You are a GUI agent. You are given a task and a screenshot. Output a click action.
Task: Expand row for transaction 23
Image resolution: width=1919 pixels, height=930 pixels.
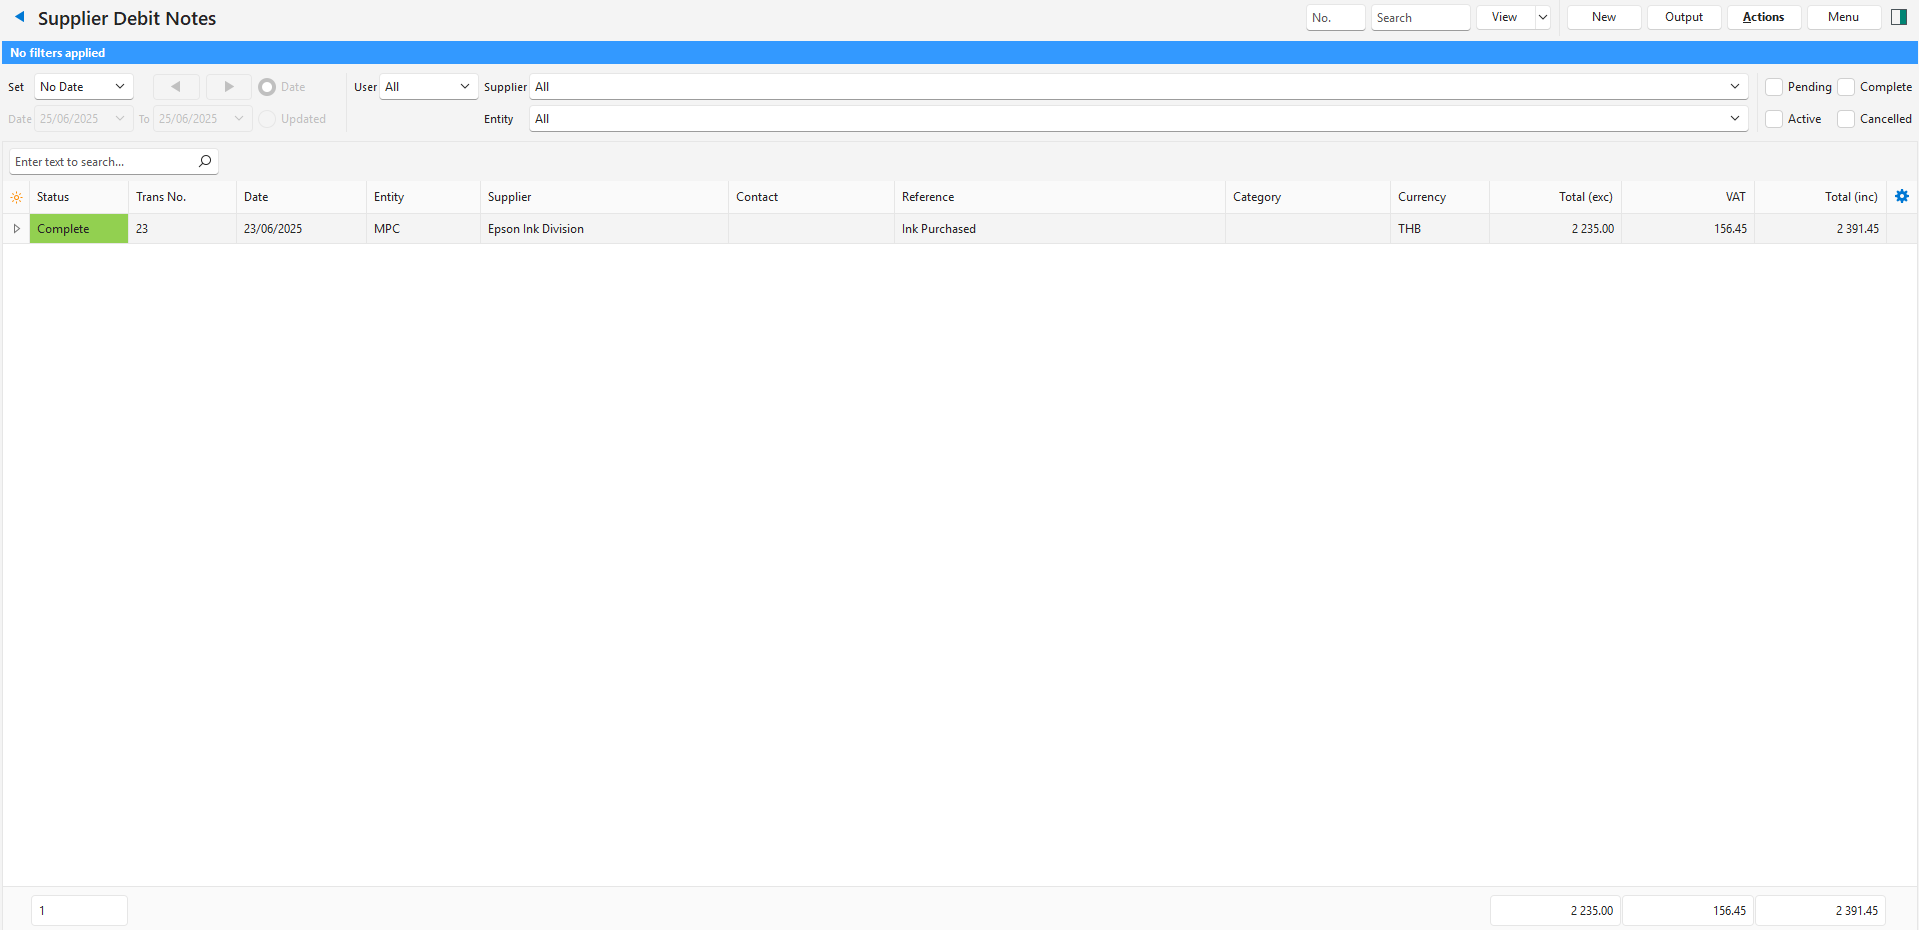(x=16, y=229)
